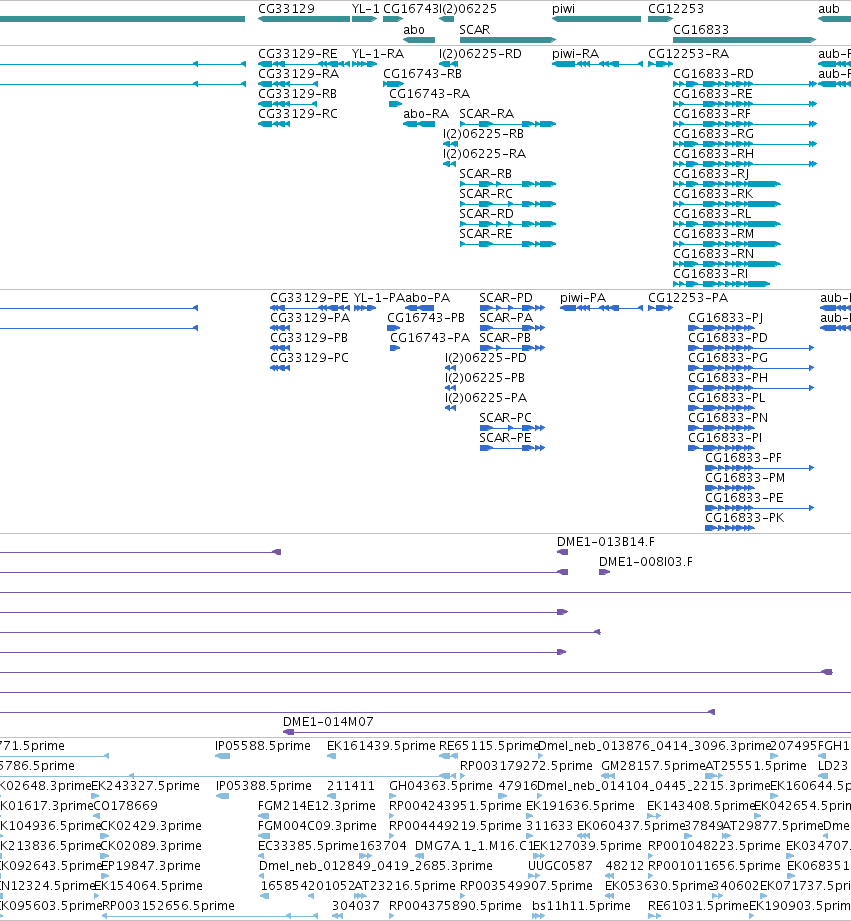Open EST EK191636.5prime
Image resolution: width=851 pixels, height=921 pixels.
(580, 806)
